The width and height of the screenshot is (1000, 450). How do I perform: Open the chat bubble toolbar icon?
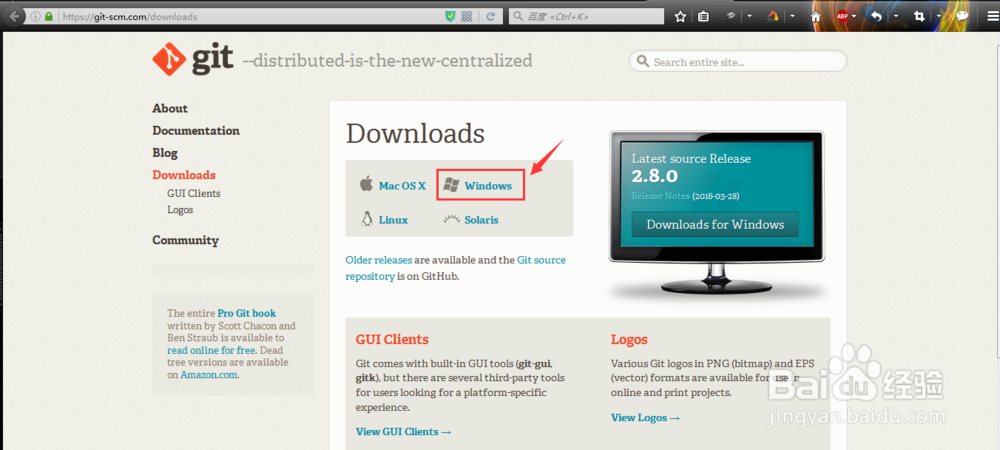(962, 17)
